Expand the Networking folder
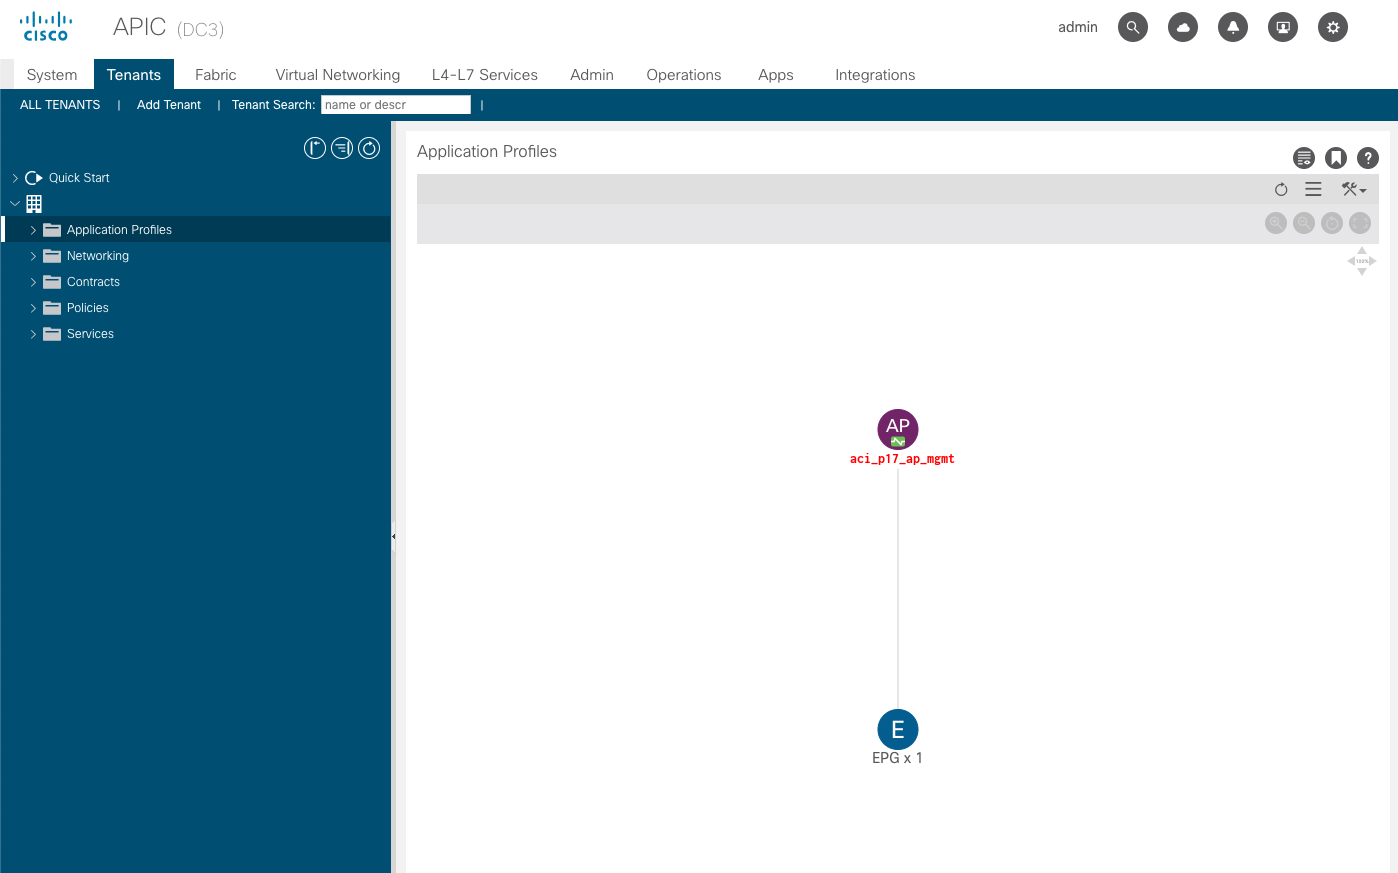Viewport: 1398px width, 873px height. [33, 256]
